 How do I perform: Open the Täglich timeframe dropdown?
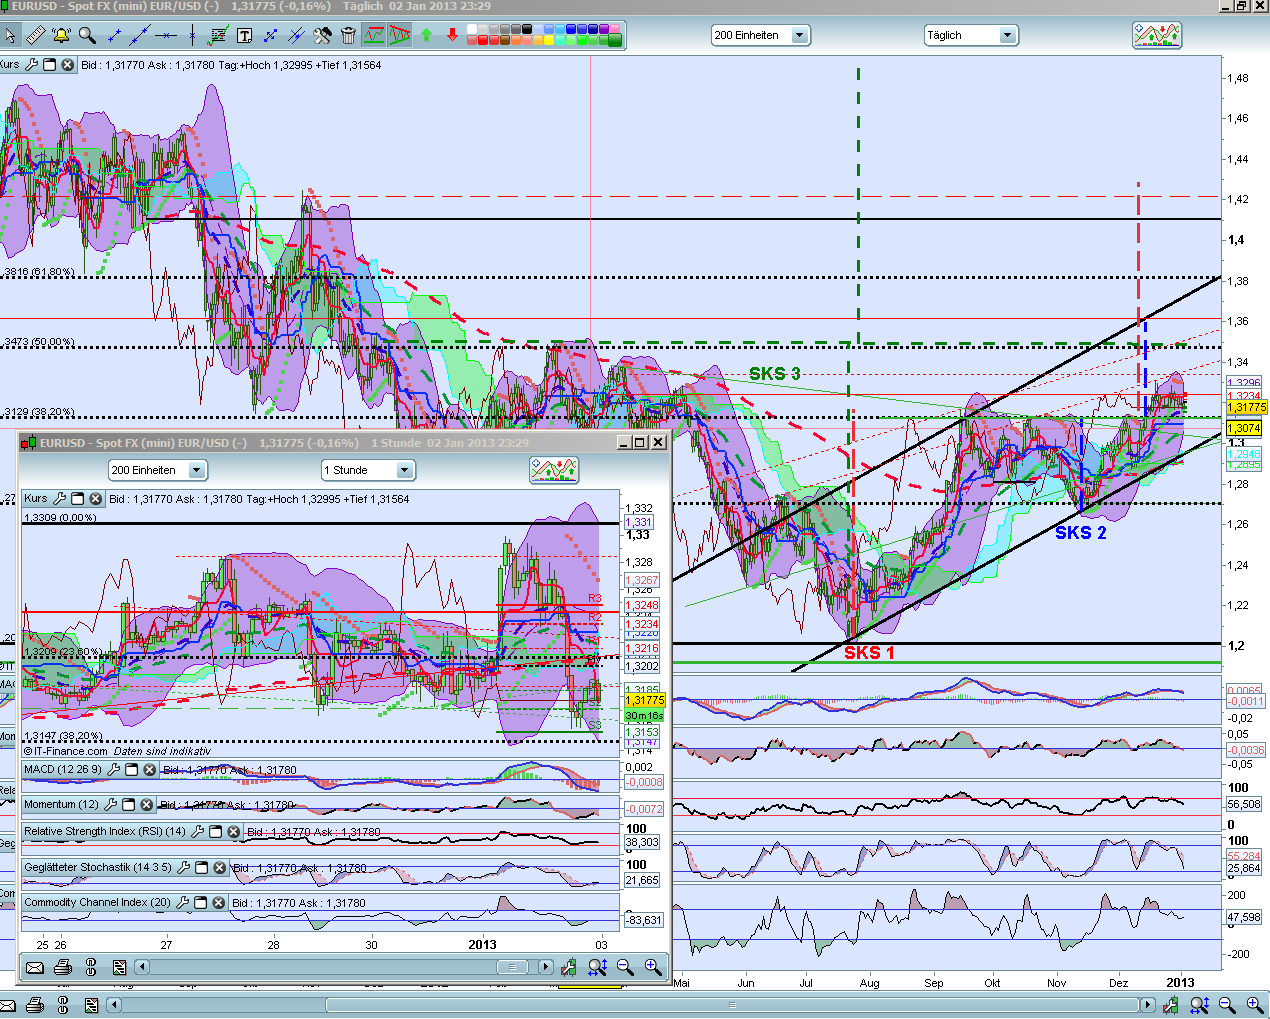pos(1007,36)
